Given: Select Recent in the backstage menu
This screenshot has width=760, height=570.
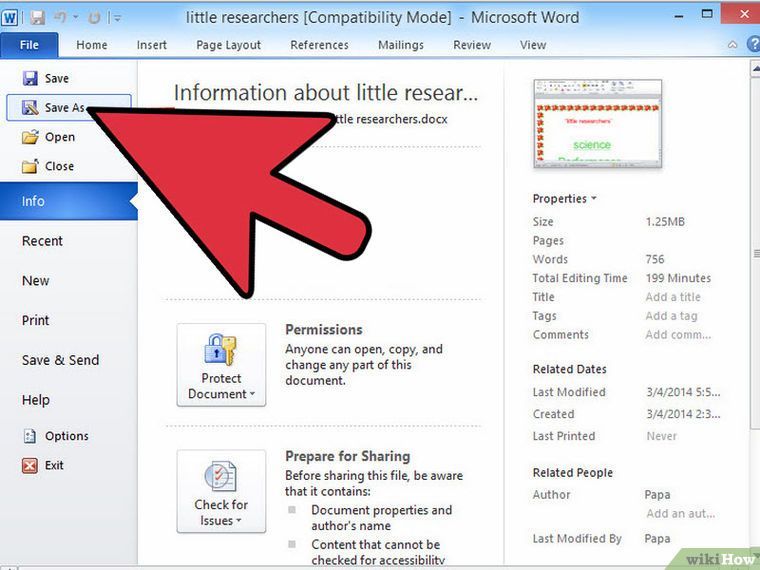Looking at the screenshot, I should pos(42,241).
